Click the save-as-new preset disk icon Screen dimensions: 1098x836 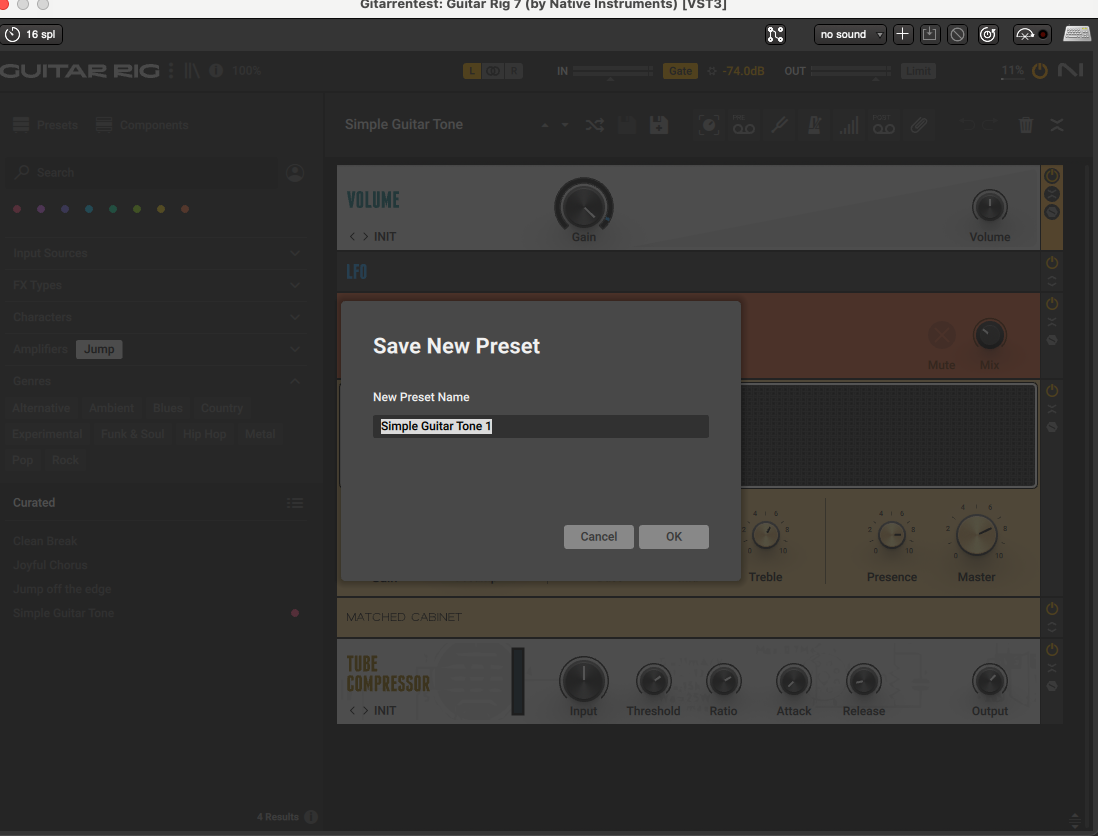(658, 125)
